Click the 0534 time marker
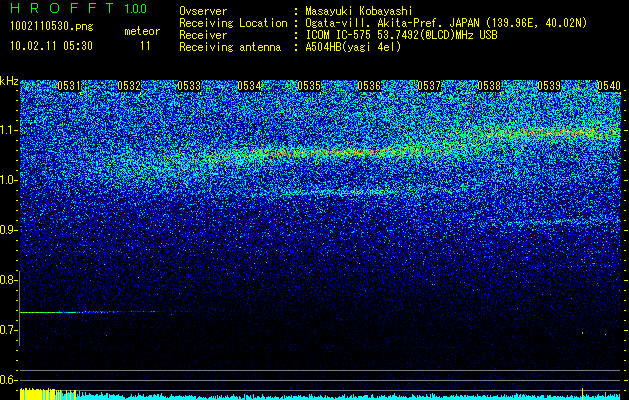The height and width of the screenshot is (400, 629). point(249,86)
